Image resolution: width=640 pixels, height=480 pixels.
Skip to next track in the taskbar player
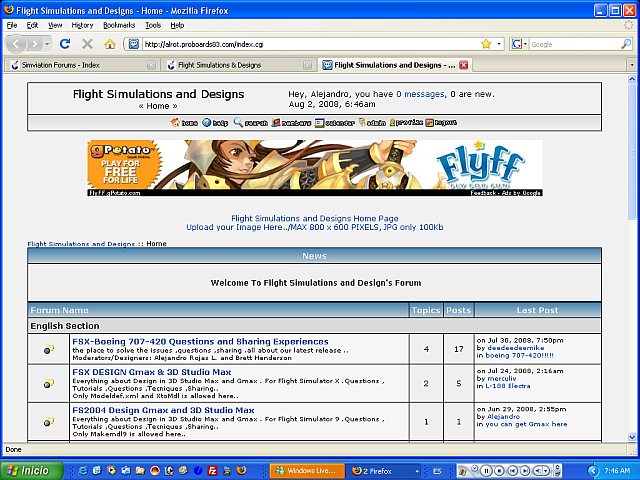pyautogui.click(x=525, y=471)
